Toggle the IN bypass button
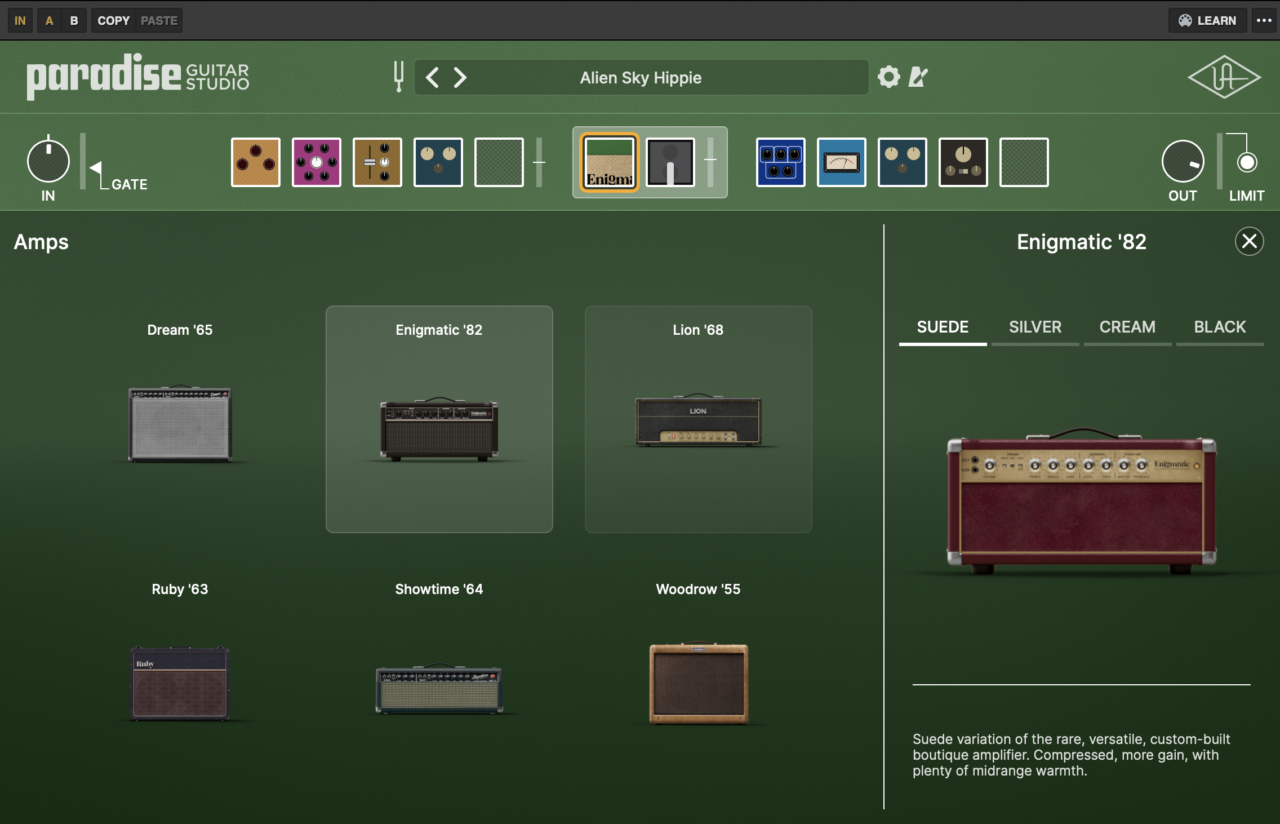This screenshot has width=1280, height=824. 20,20
